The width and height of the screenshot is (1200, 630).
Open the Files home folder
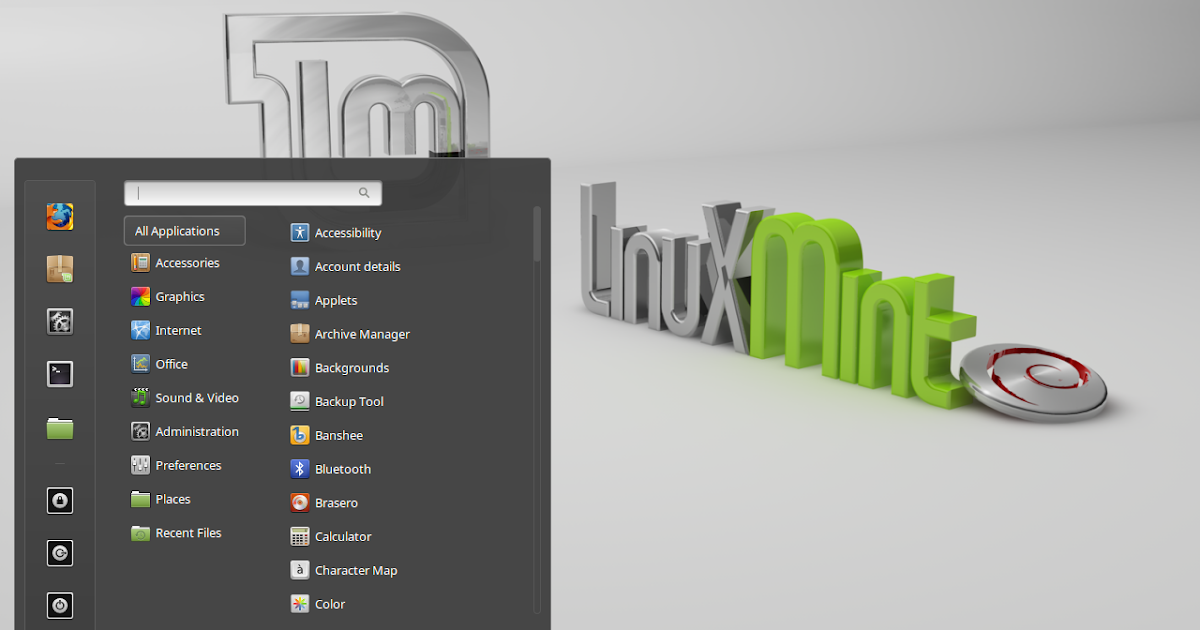pyautogui.click(x=59, y=426)
